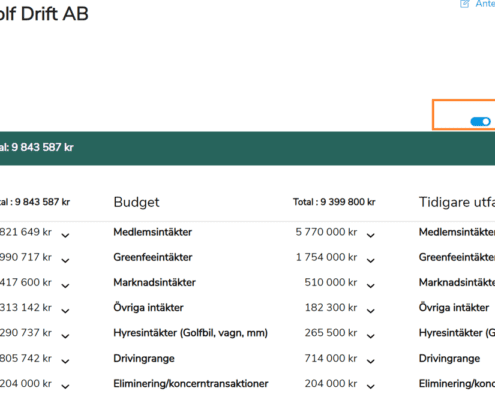Expand the 990 717 kr row chevron
Viewport: 495px width, 400px height.
point(65,260)
